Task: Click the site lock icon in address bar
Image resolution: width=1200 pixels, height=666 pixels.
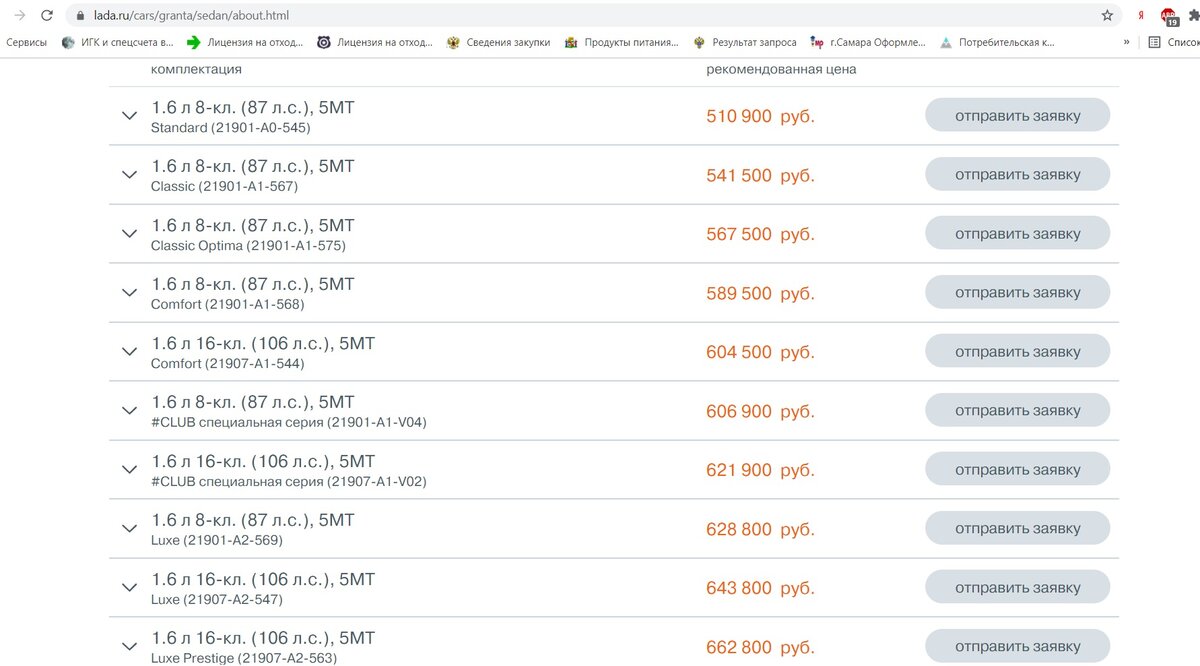Action: [80, 16]
